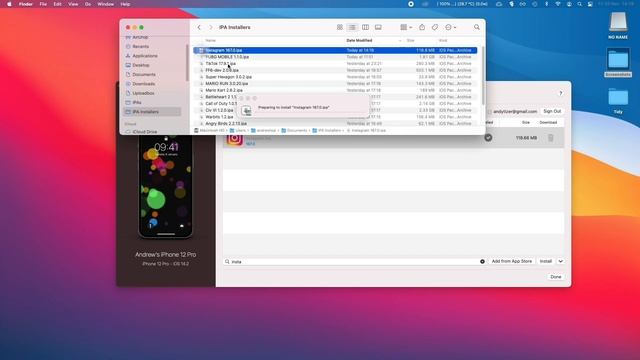Image resolution: width=640 pixels, height=360 pixels.
Task: Select the Tidy folder on desktop
Action: pos(618,100)
